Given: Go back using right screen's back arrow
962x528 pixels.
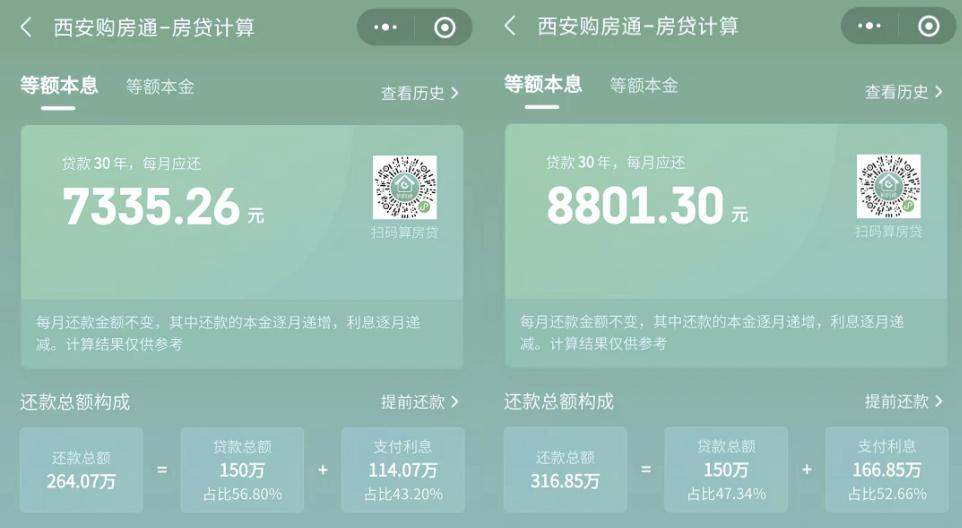Looking at the screenshot, I should click(509, 26).
